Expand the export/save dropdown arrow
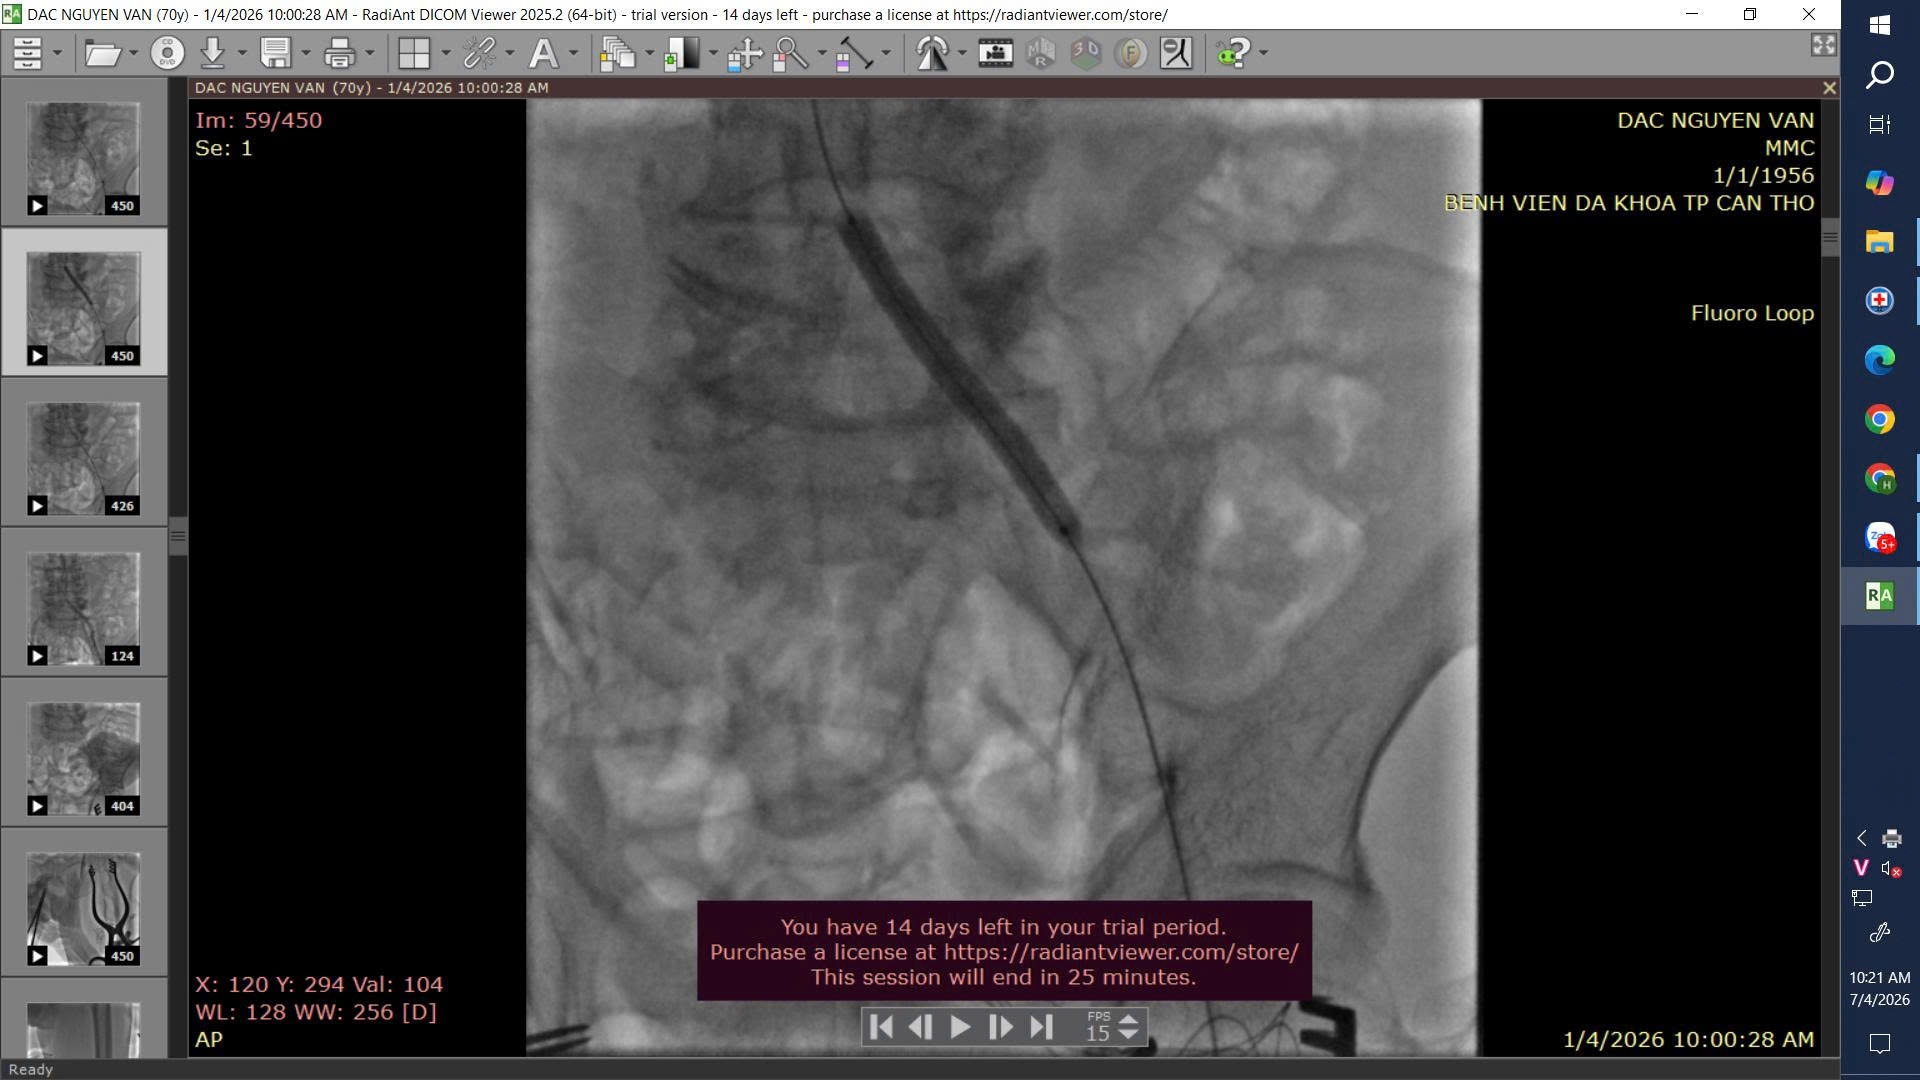 tap(306, 53)
